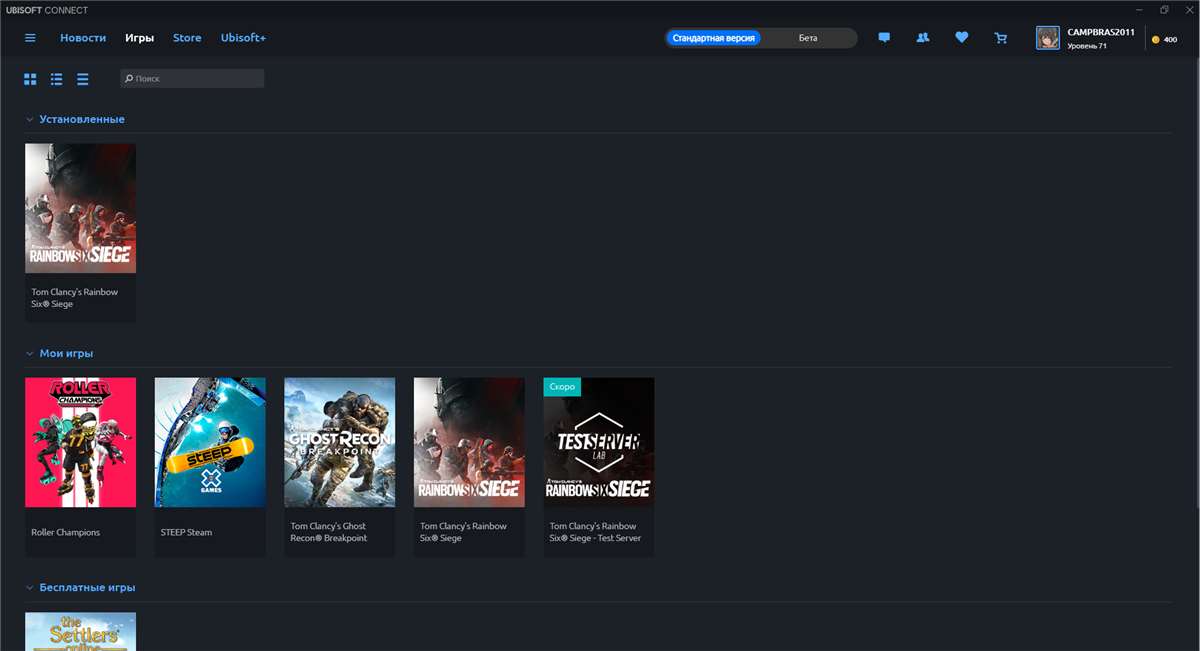The height and width of the screenshot is (651, 1200).
Task: Open the Store tab
Action: click(187, 38)
